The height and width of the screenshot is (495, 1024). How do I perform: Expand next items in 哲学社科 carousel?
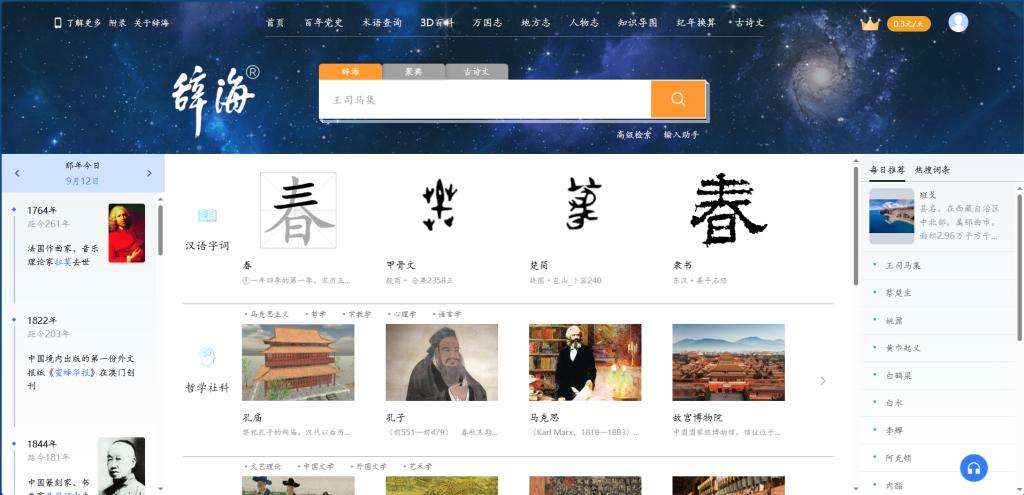(823, 380)
